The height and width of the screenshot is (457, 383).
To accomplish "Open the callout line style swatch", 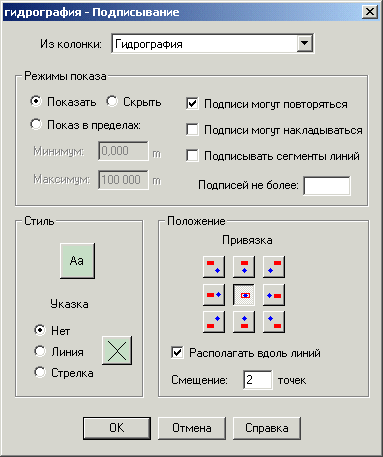I will pos(117,350).
